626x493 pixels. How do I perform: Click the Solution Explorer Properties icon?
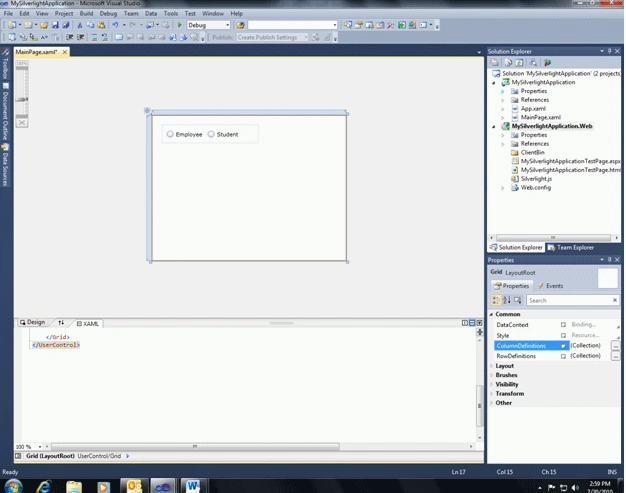(x=495, y=62)
